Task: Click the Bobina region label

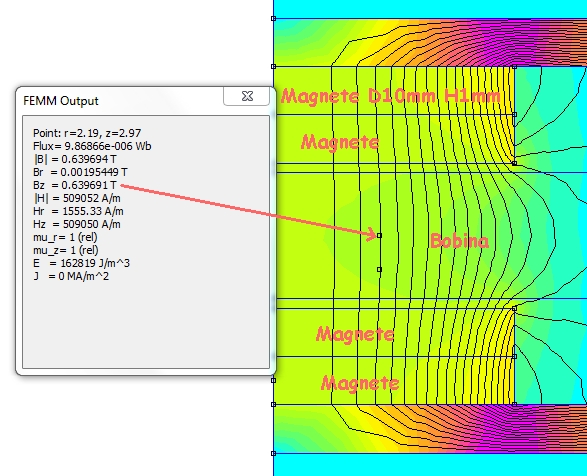Action: 459,241
